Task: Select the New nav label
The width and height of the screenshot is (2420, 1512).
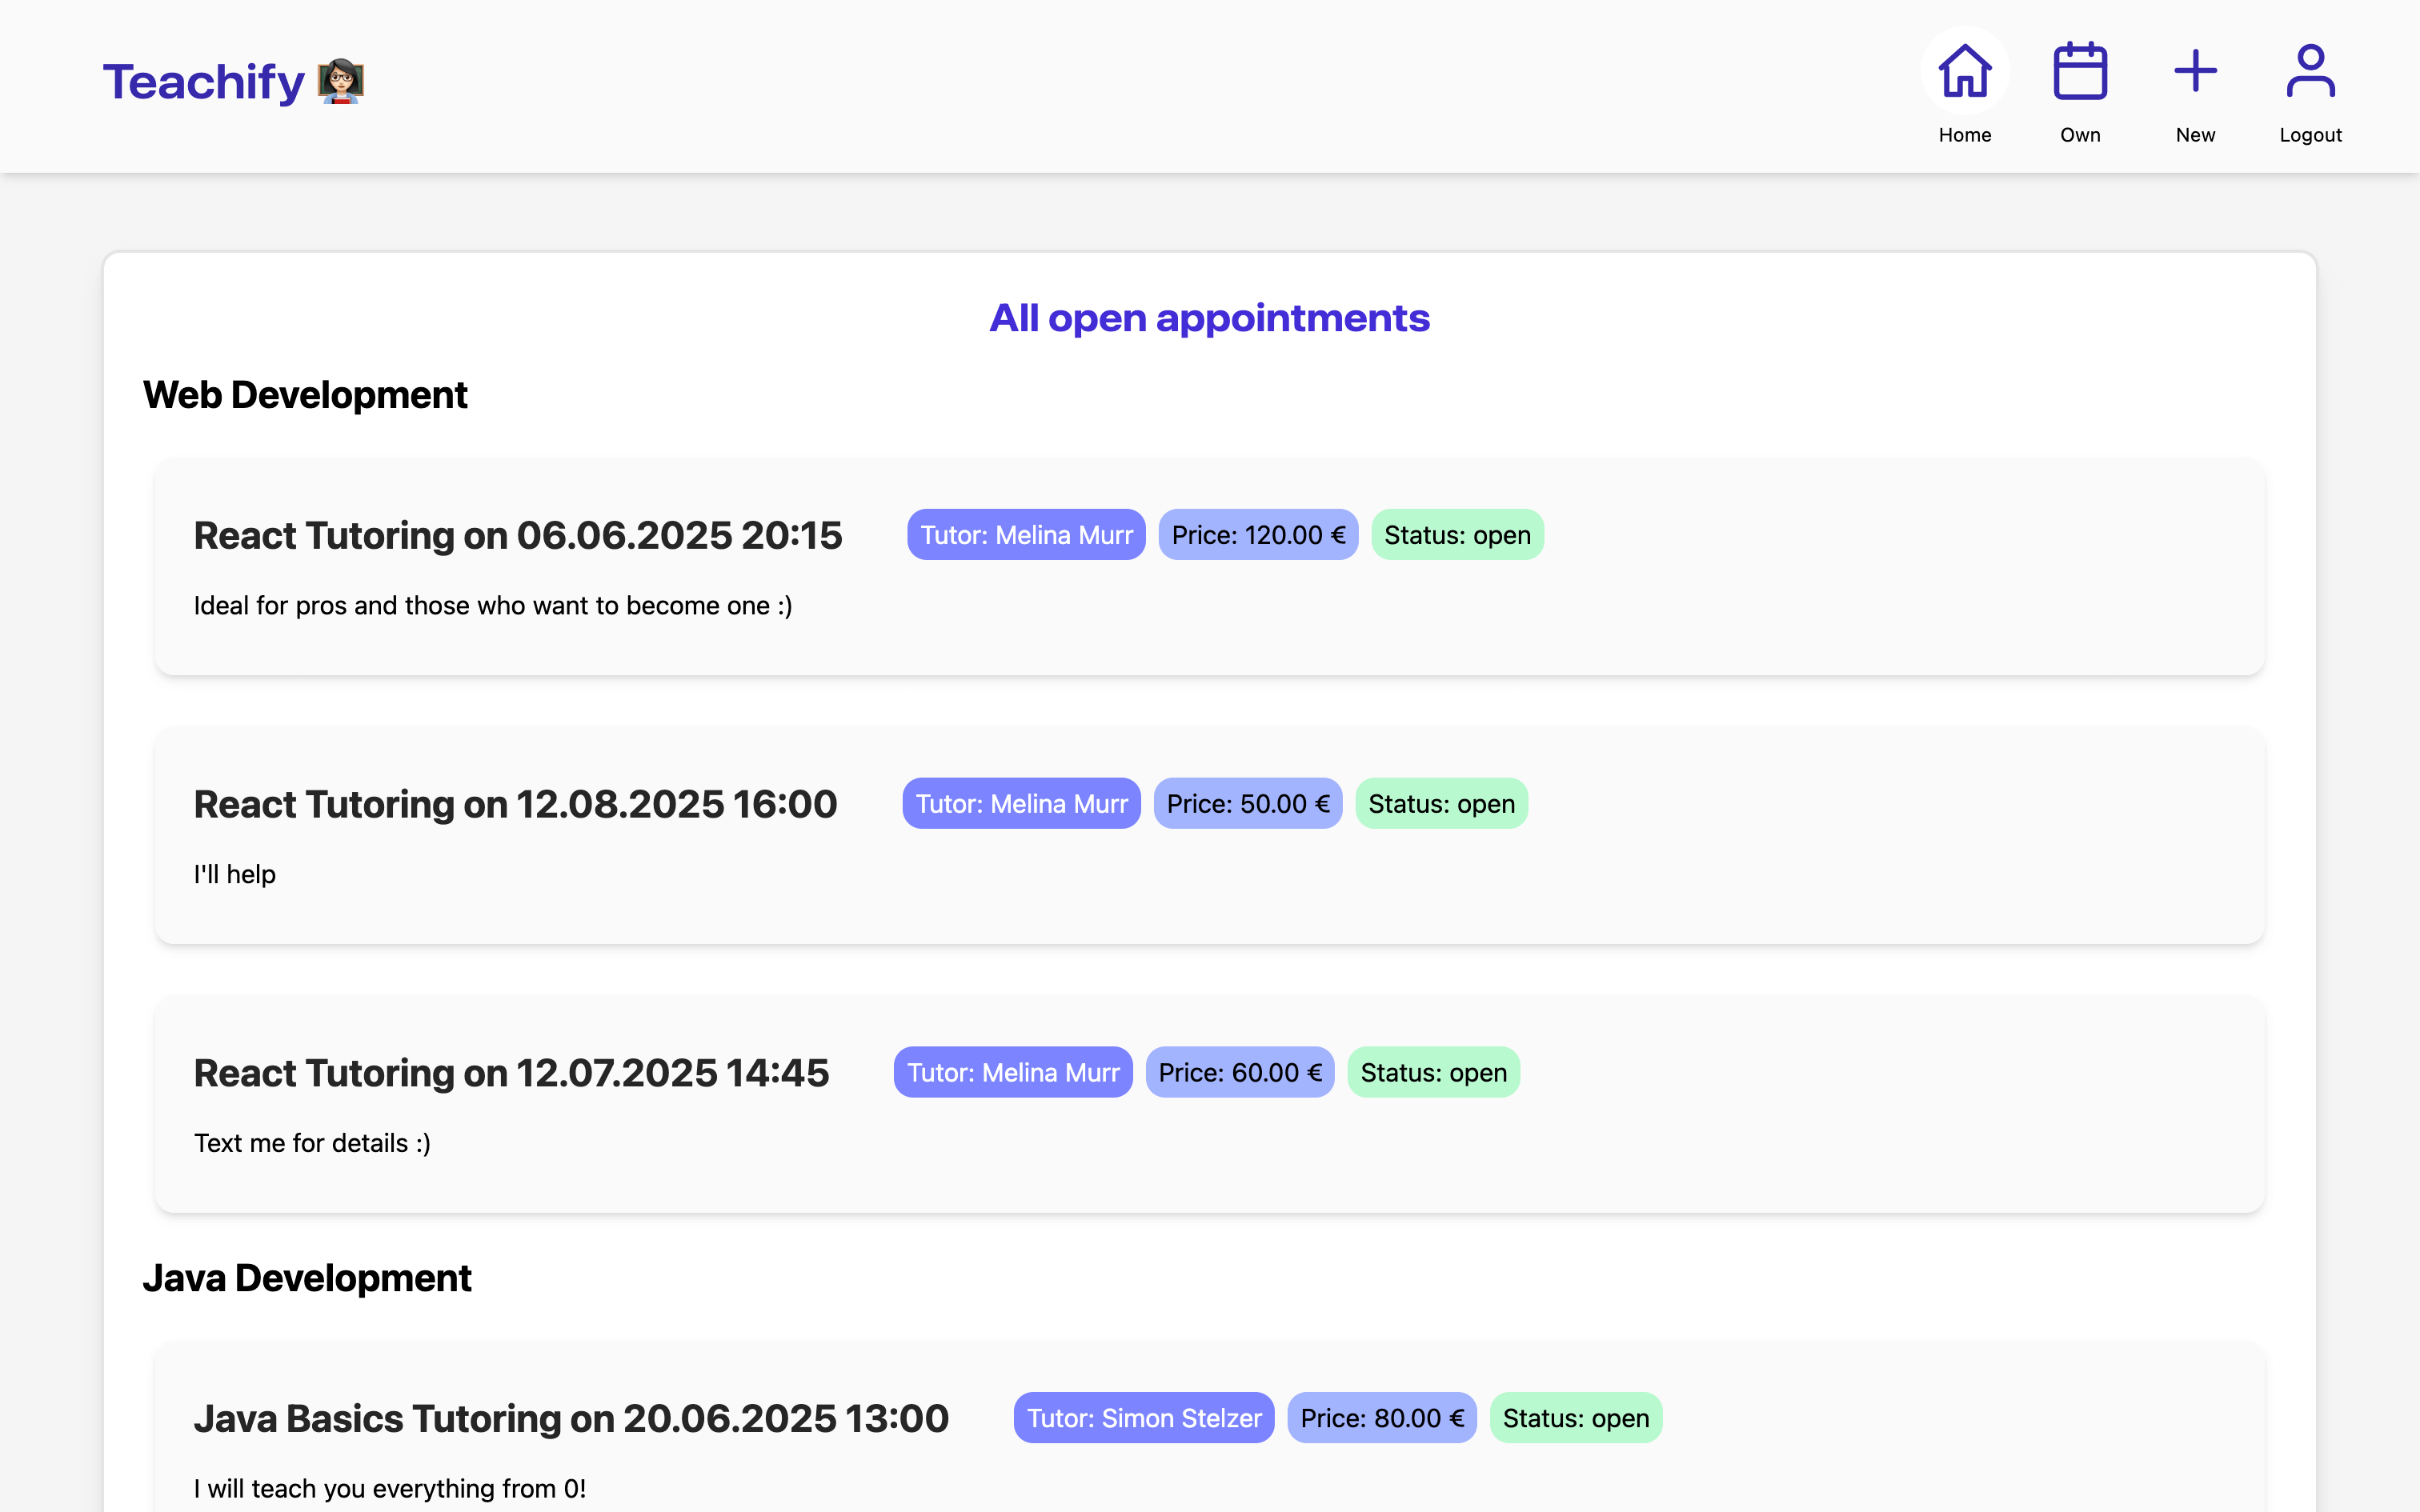Action: click(x=2195, y=135)
